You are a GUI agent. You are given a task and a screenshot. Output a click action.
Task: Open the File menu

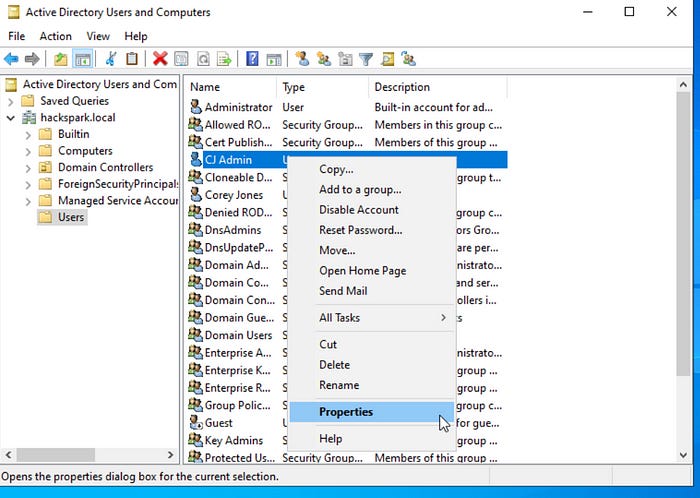17,36
